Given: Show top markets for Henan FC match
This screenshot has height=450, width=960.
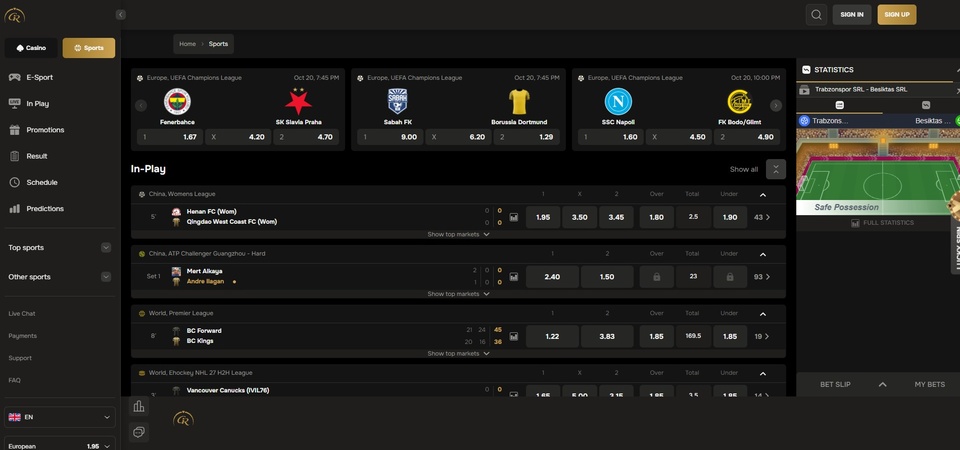Looking at the screenshot, I should (458, 234).
